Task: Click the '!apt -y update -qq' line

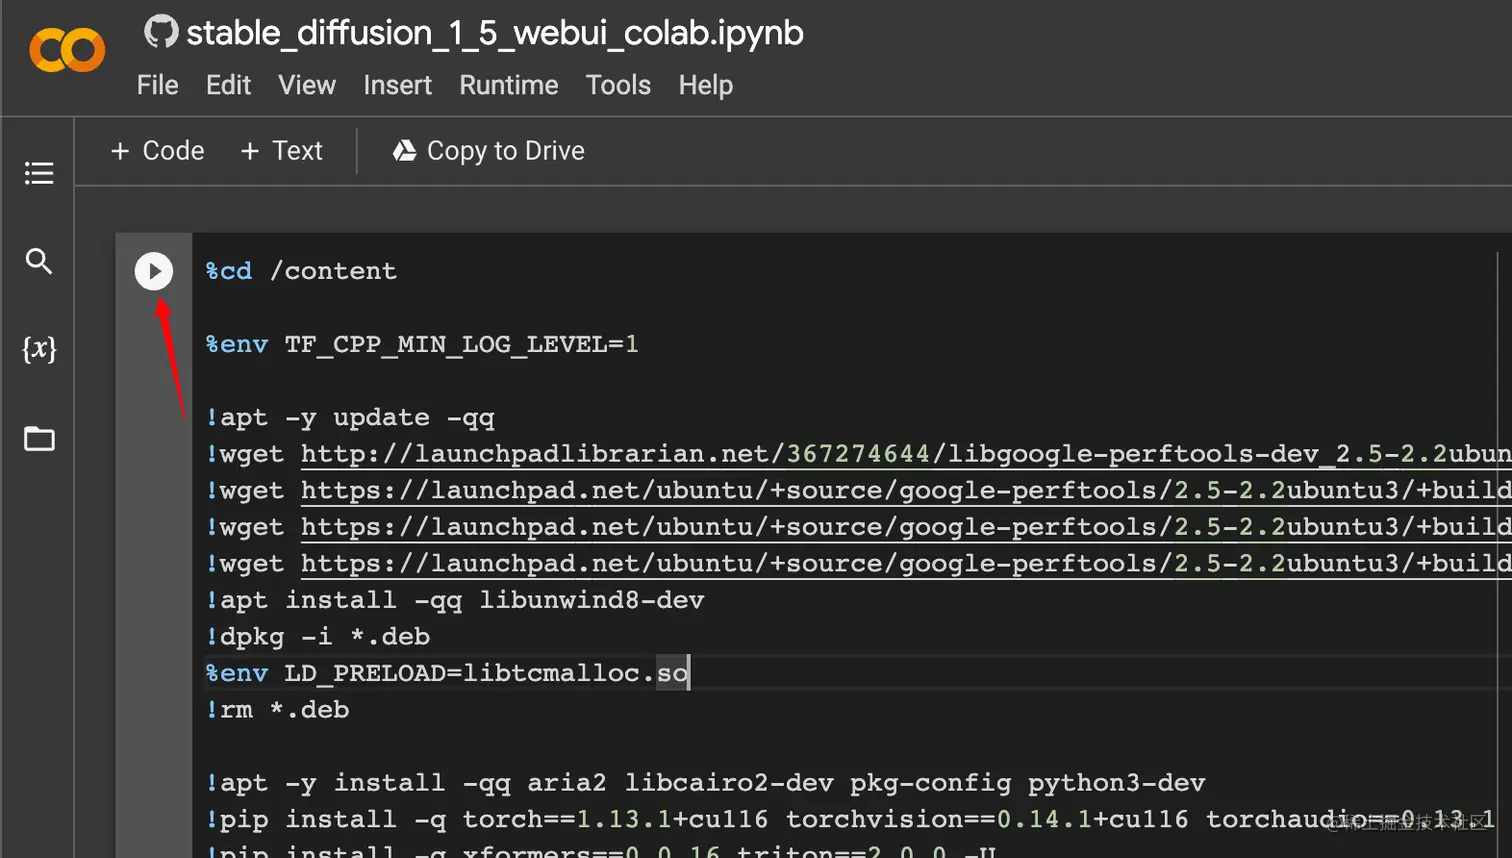Action: coord(350,417)
